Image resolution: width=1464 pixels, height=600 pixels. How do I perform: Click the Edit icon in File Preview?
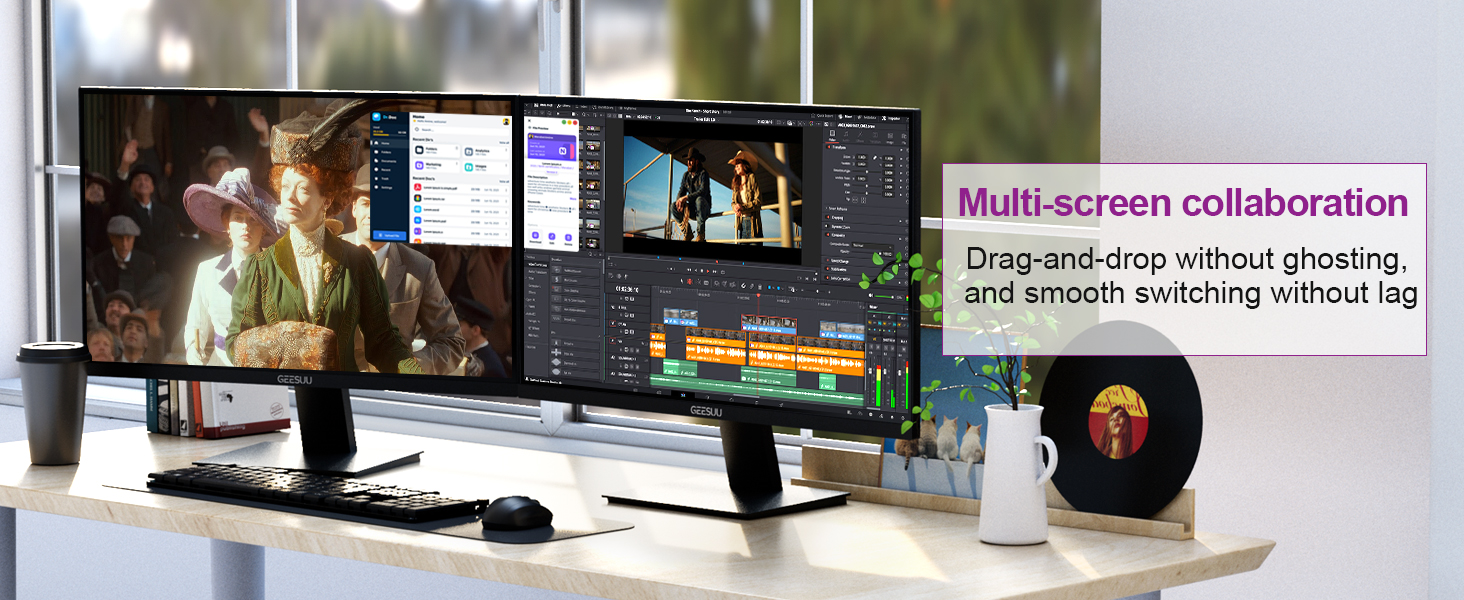click(x=552, y=235)
